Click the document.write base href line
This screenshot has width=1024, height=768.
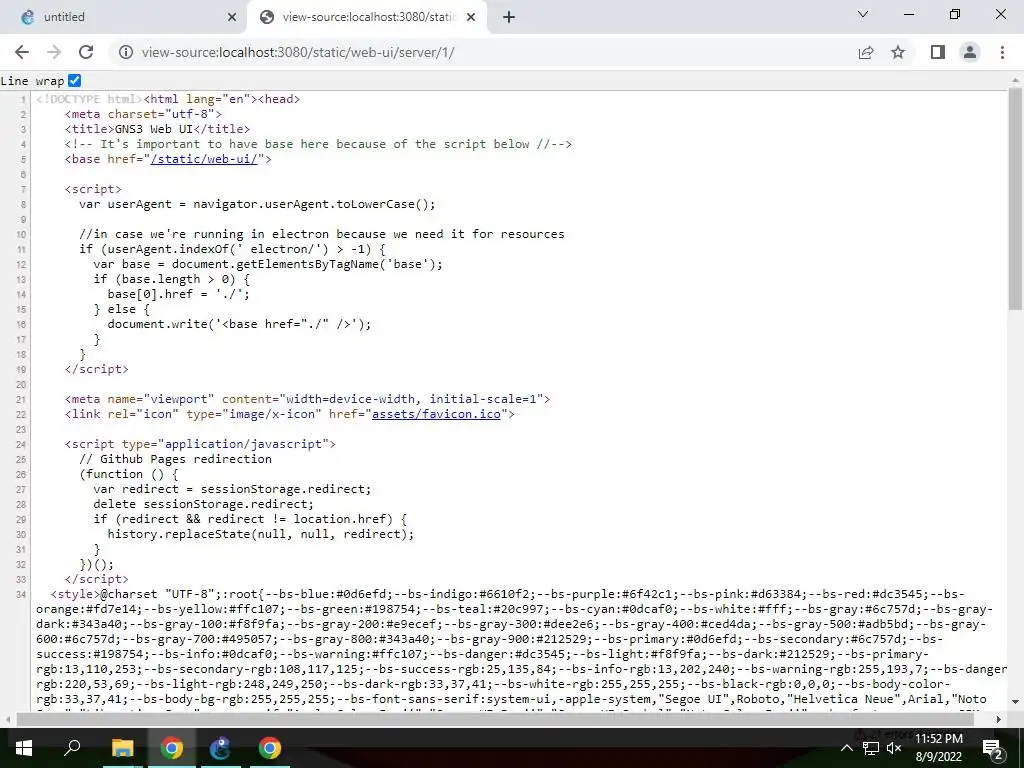pos(239,324)
